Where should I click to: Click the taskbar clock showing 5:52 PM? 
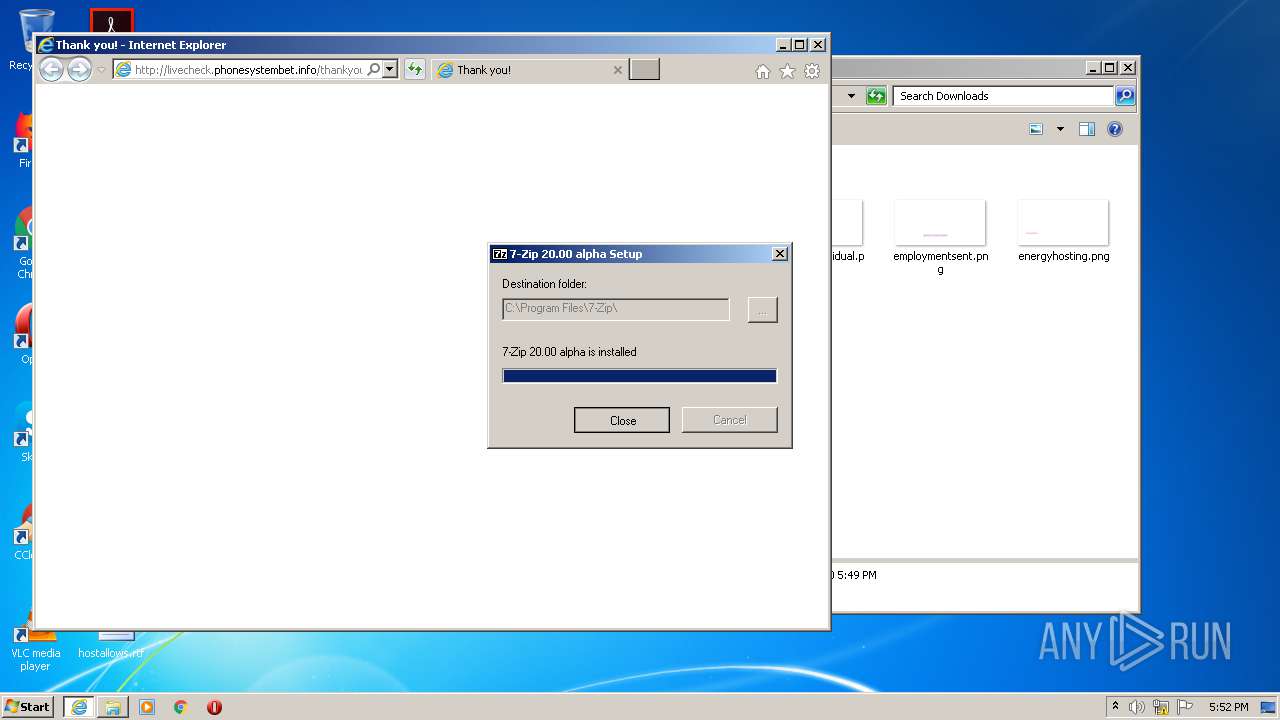click(1228, 707)
